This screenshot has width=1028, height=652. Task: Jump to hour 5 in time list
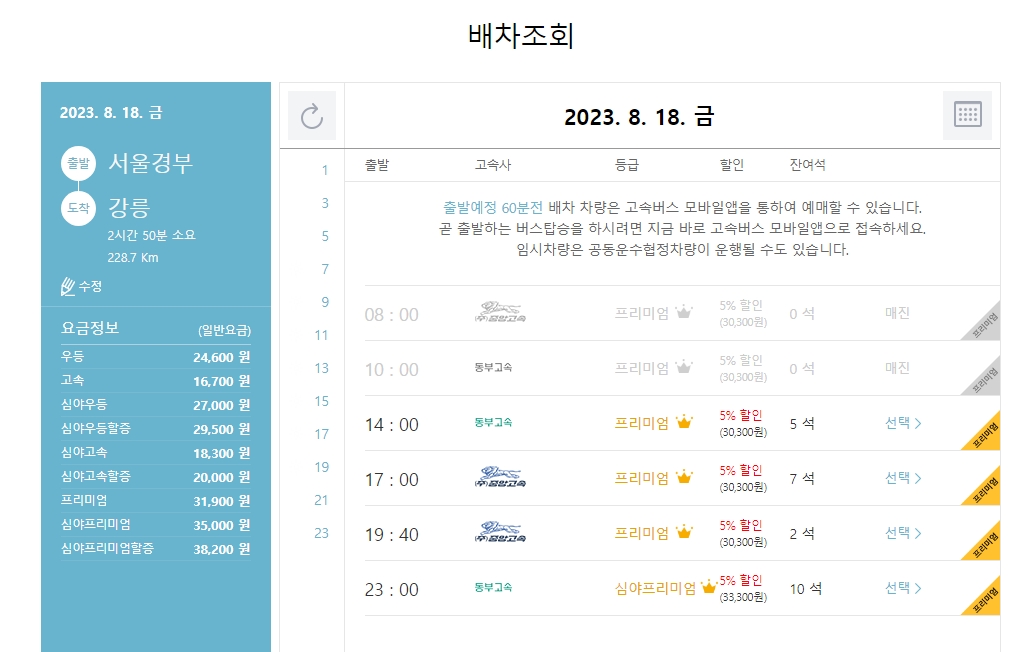[325, 236]
